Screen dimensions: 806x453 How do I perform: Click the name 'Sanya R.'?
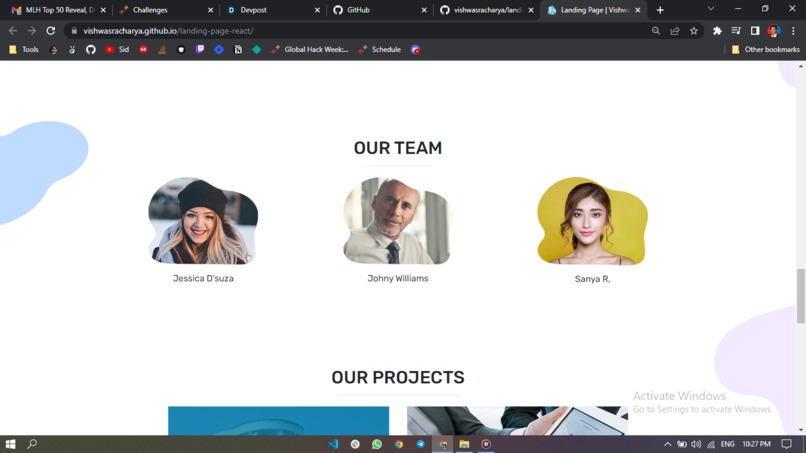(592, 279)
